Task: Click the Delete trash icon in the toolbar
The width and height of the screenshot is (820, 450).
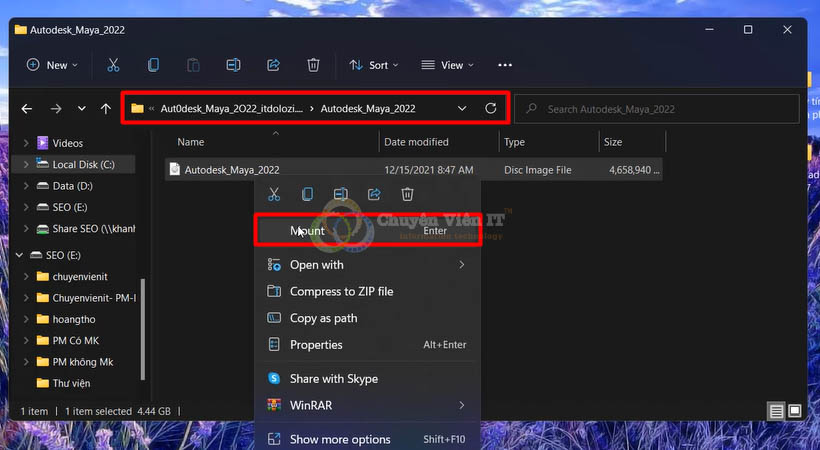Action: tap(313, 65)
